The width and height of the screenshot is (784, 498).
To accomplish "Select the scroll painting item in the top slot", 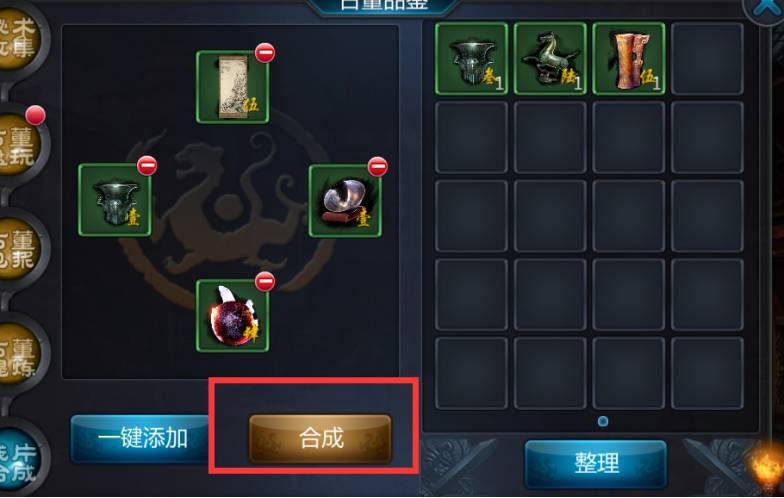I will pos(232,87).
